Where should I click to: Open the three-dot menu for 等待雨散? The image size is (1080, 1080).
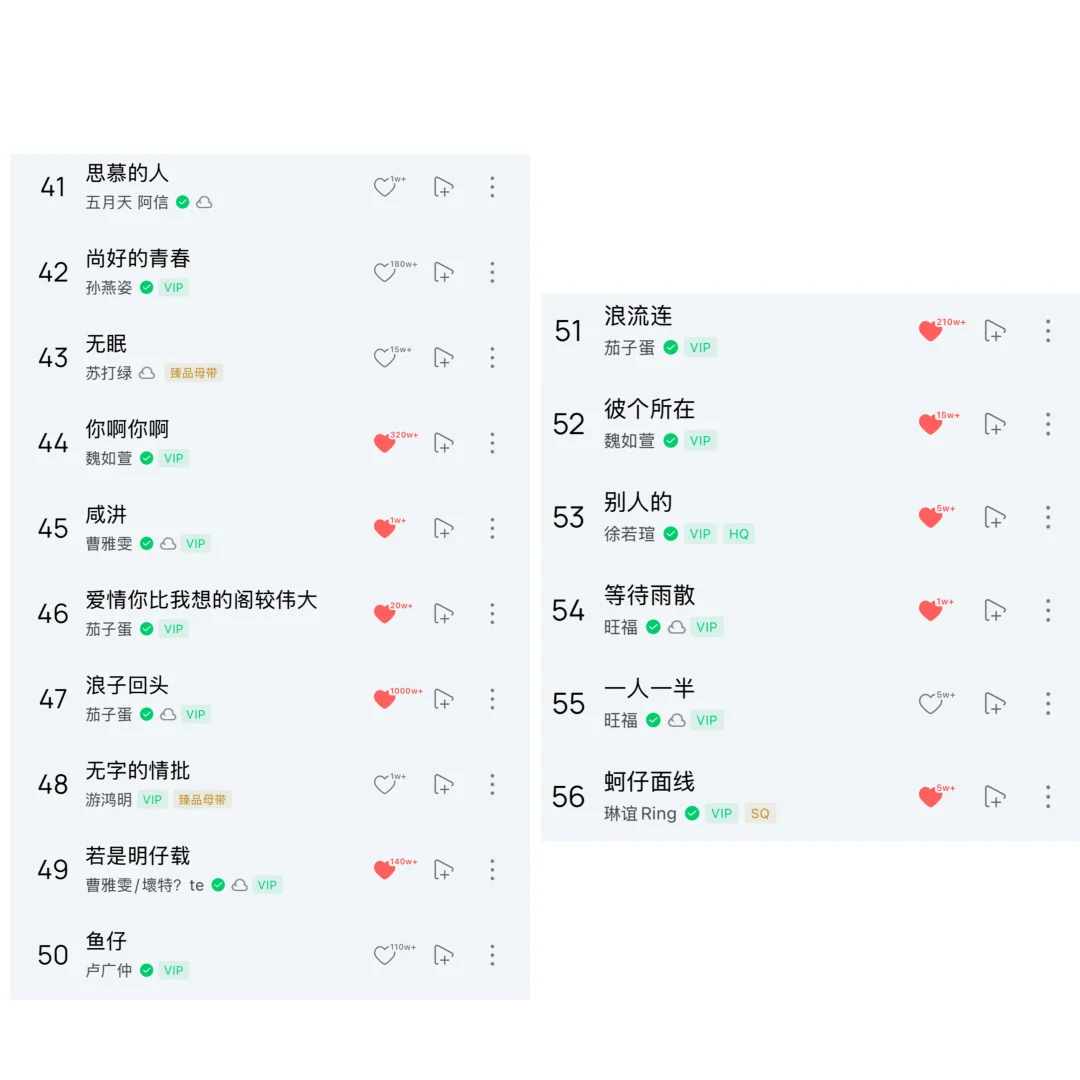1048,610
